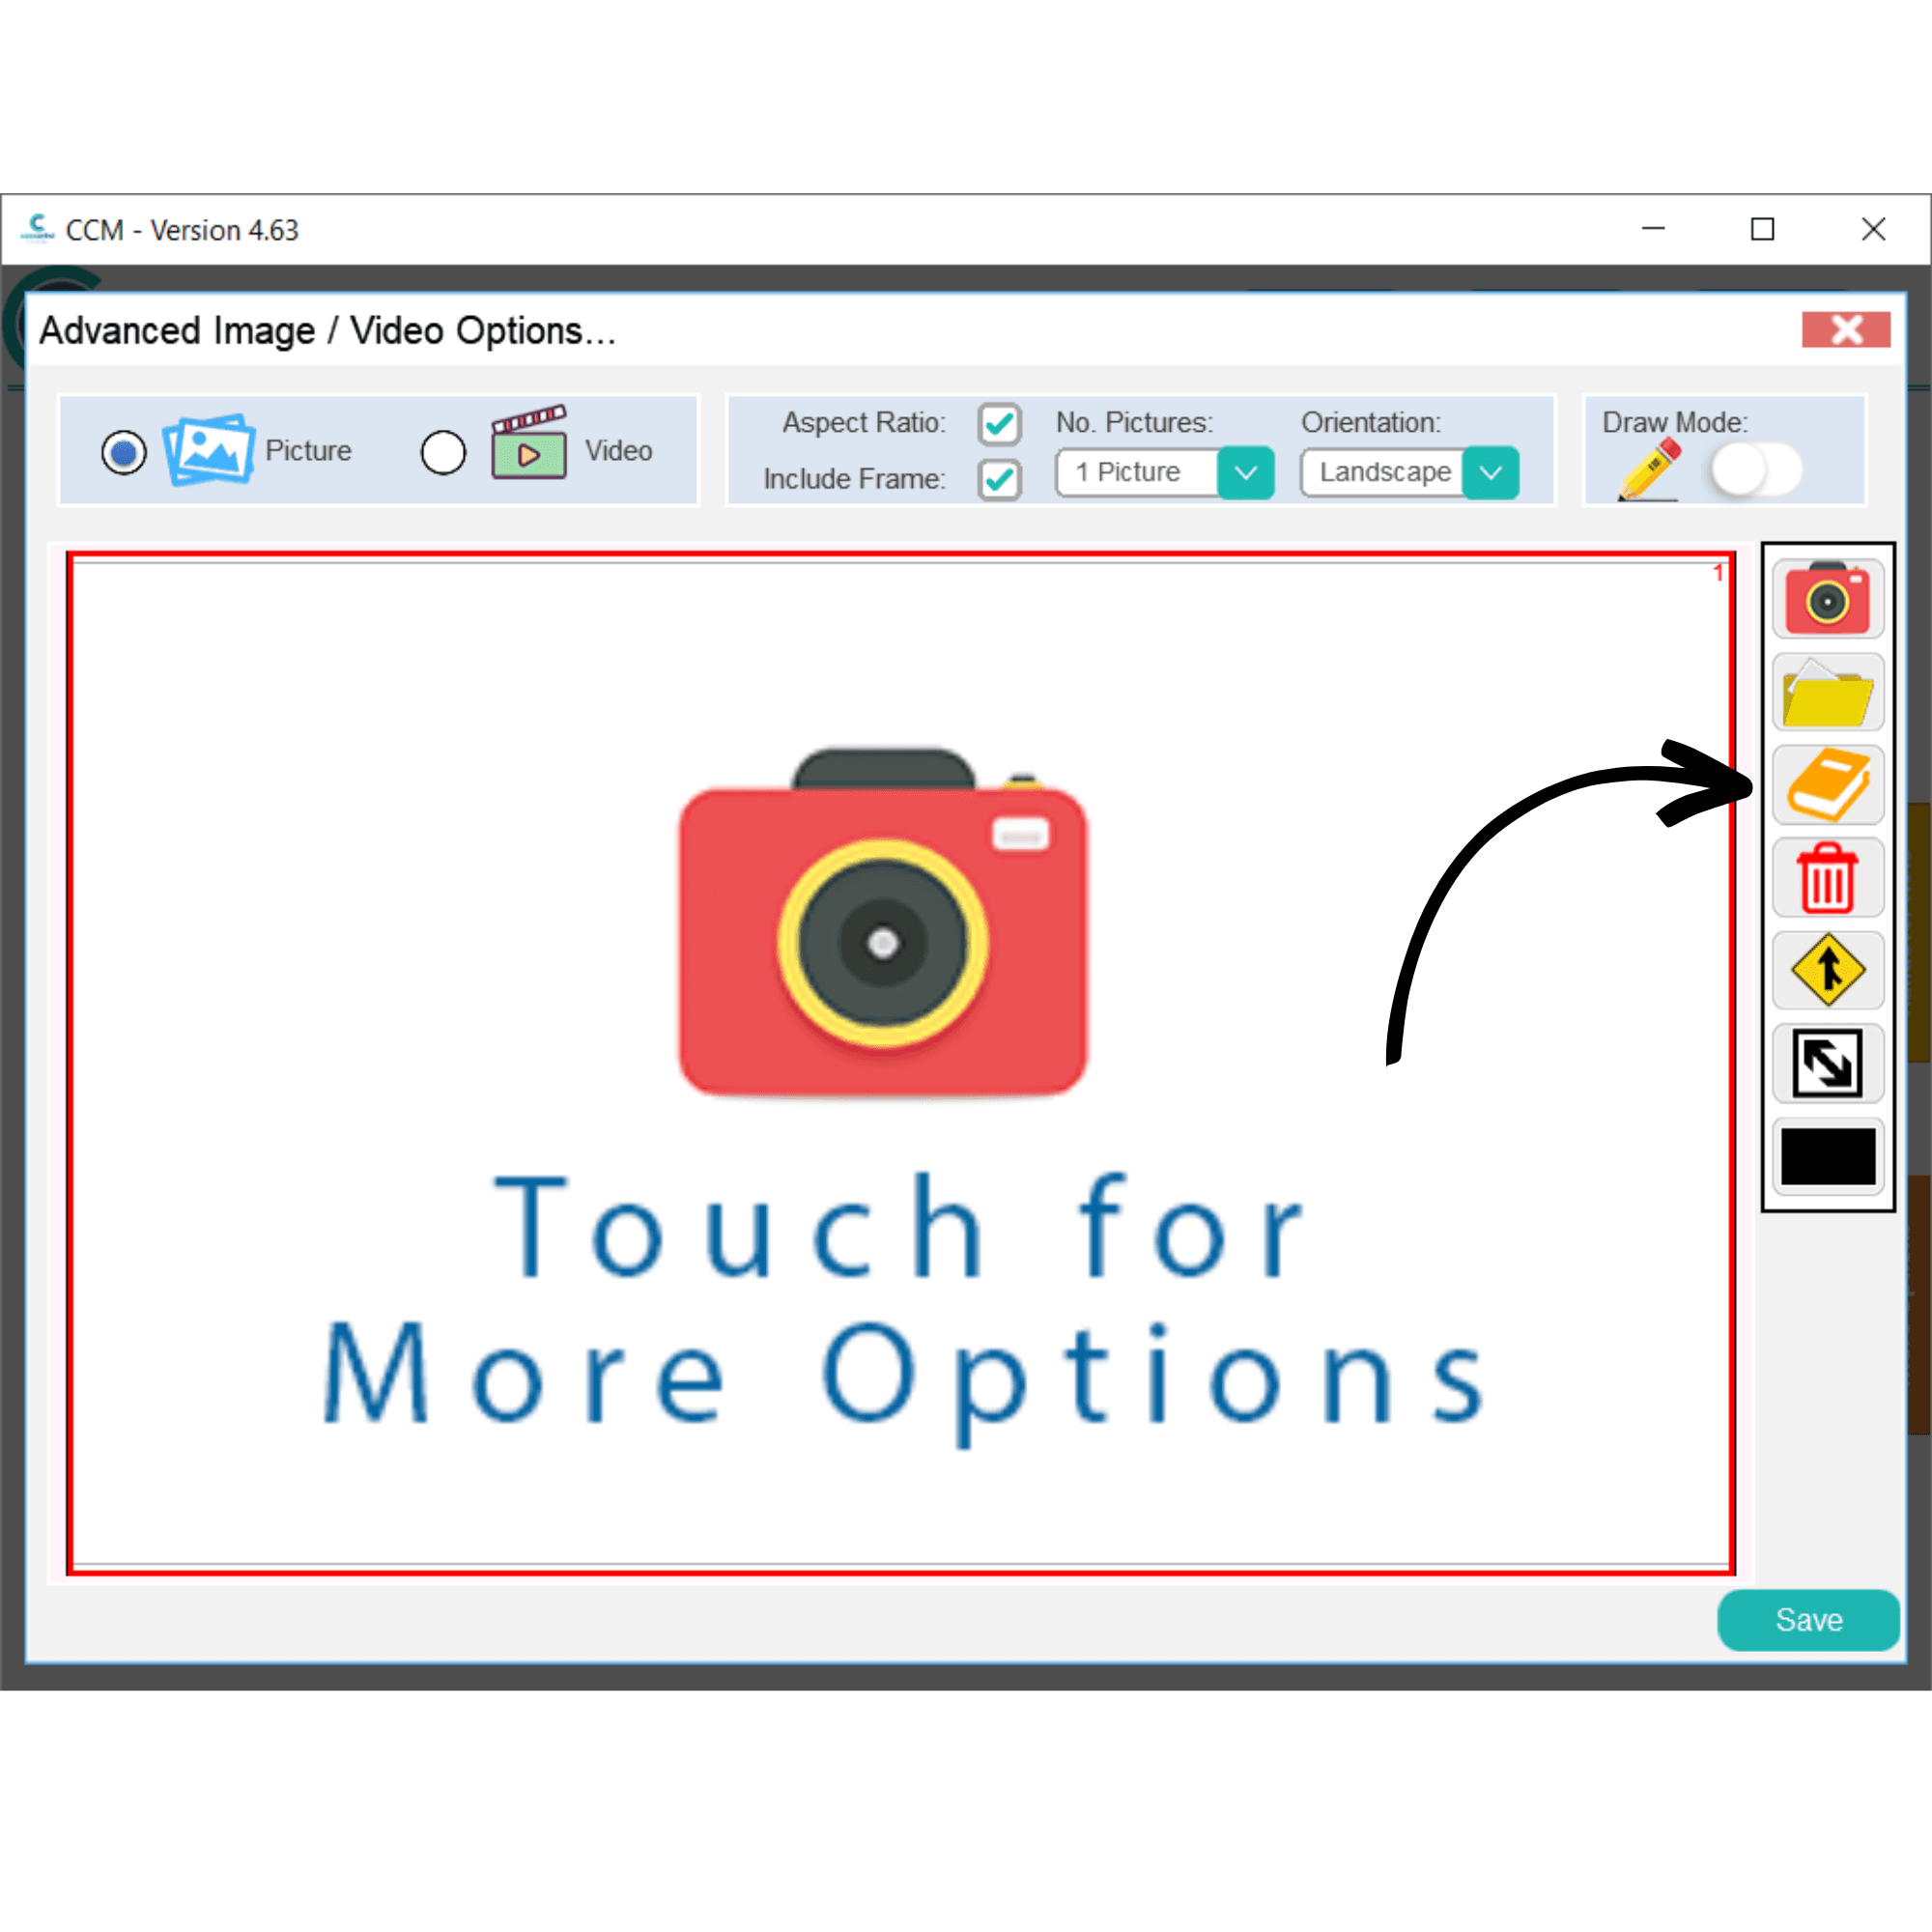Click the Landscape combo box field
This screenshot has height=1932, width=1932.
[1382, 473]
